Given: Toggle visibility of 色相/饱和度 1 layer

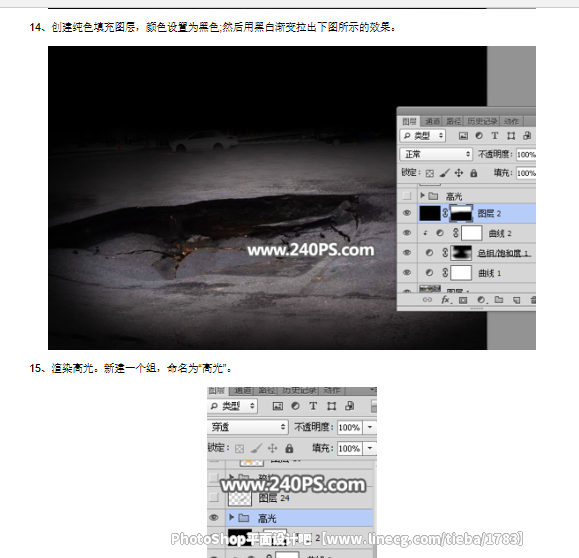Looking at the screenshot, I should 407,253.
